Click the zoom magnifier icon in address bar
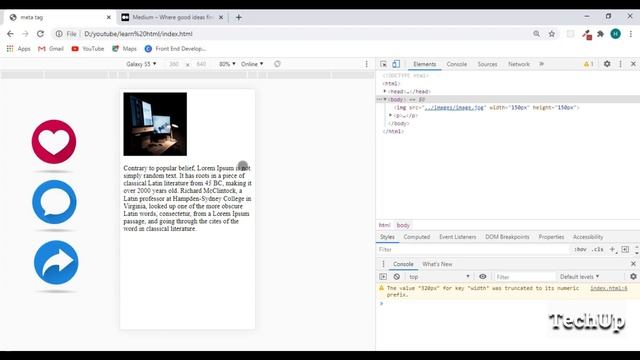The height and width of the screenshot is (360, 640). 536,34
